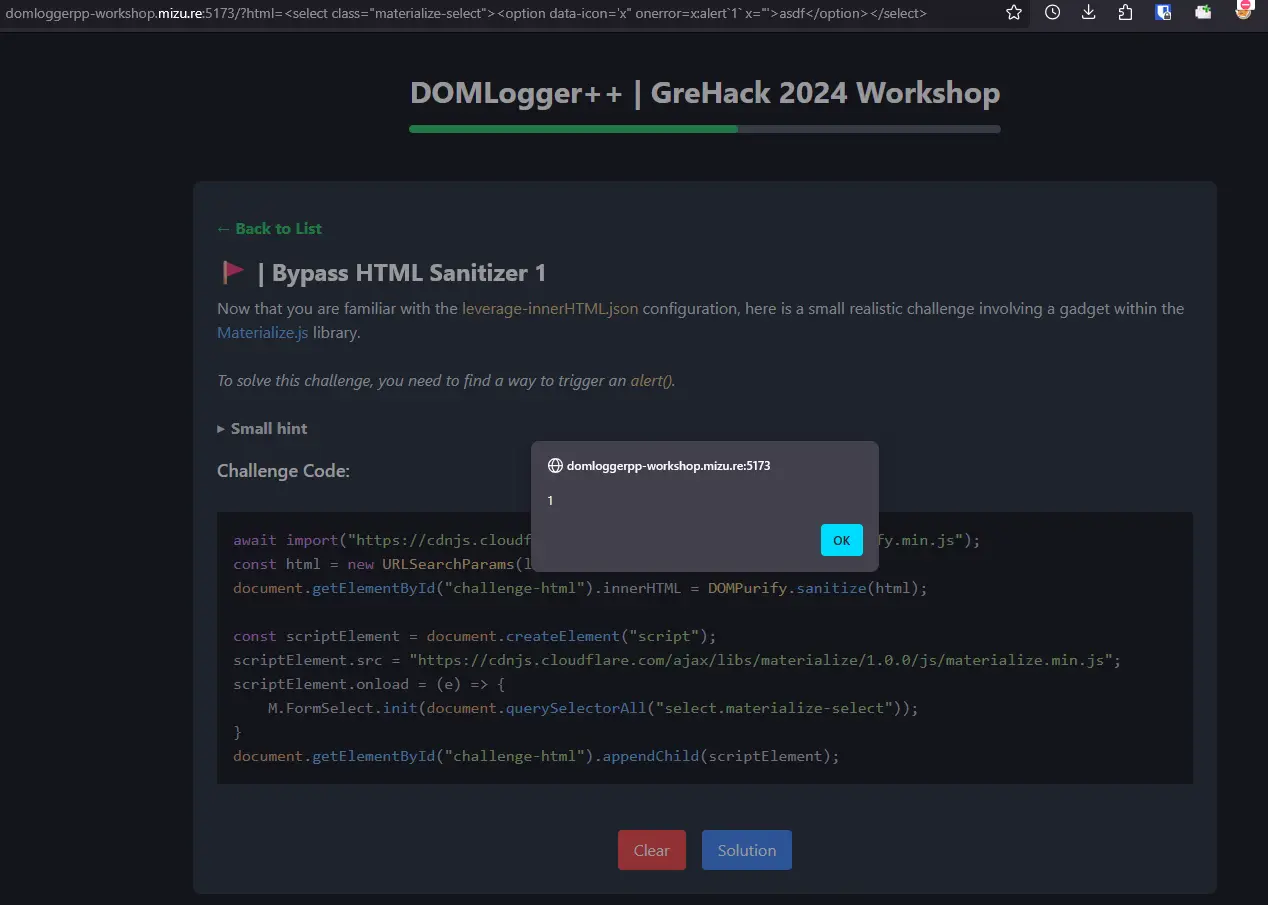This screenshot has height=905, width=1268.
Task: Reveal the answer with the Solution button
Action: click(x=746, y=850)
